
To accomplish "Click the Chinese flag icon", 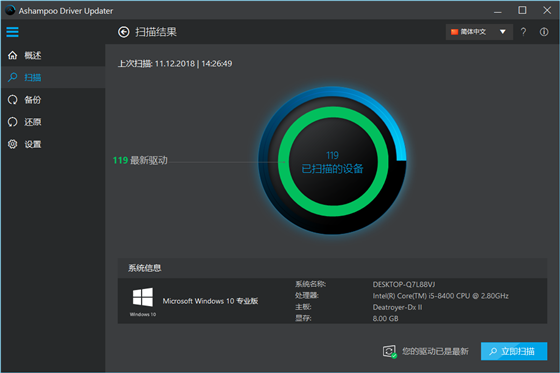I will click(x=454, y=32).
